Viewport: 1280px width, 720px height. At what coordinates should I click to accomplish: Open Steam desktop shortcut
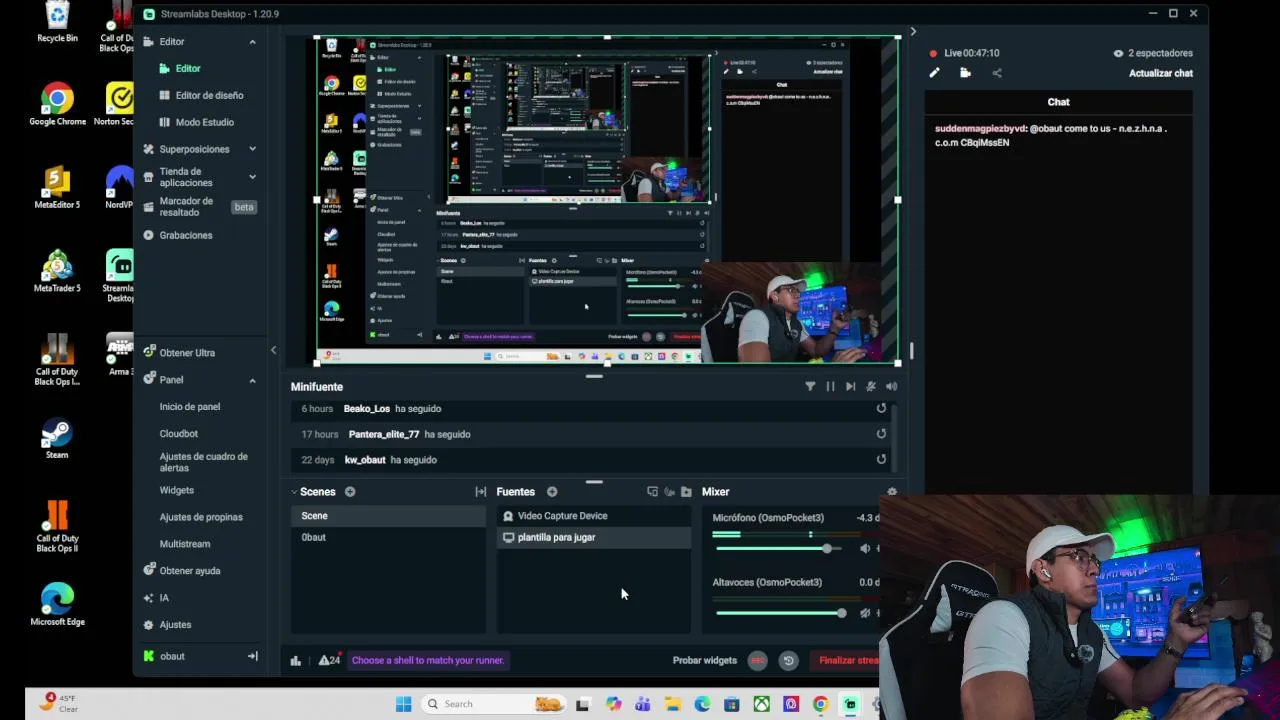[x=57, y=439]
